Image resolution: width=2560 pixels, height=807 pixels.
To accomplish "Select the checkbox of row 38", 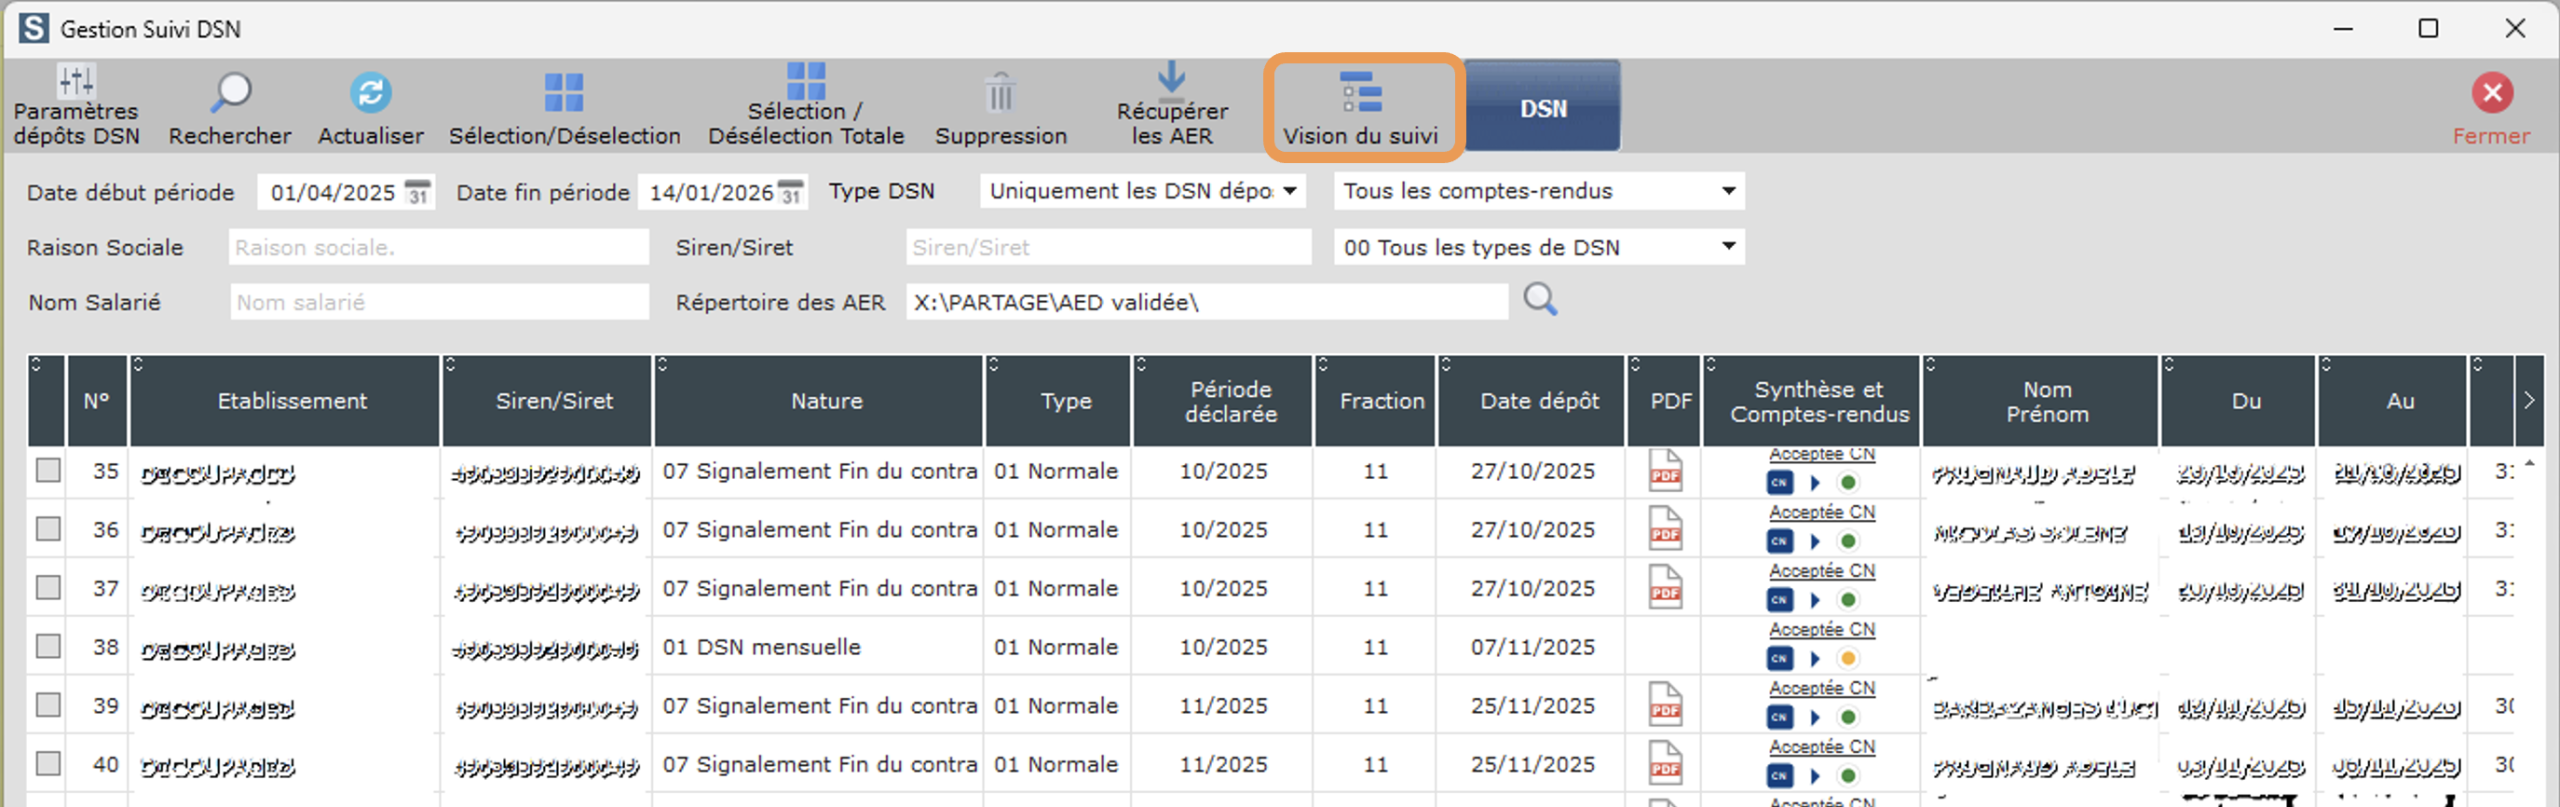I will point(48,646).
